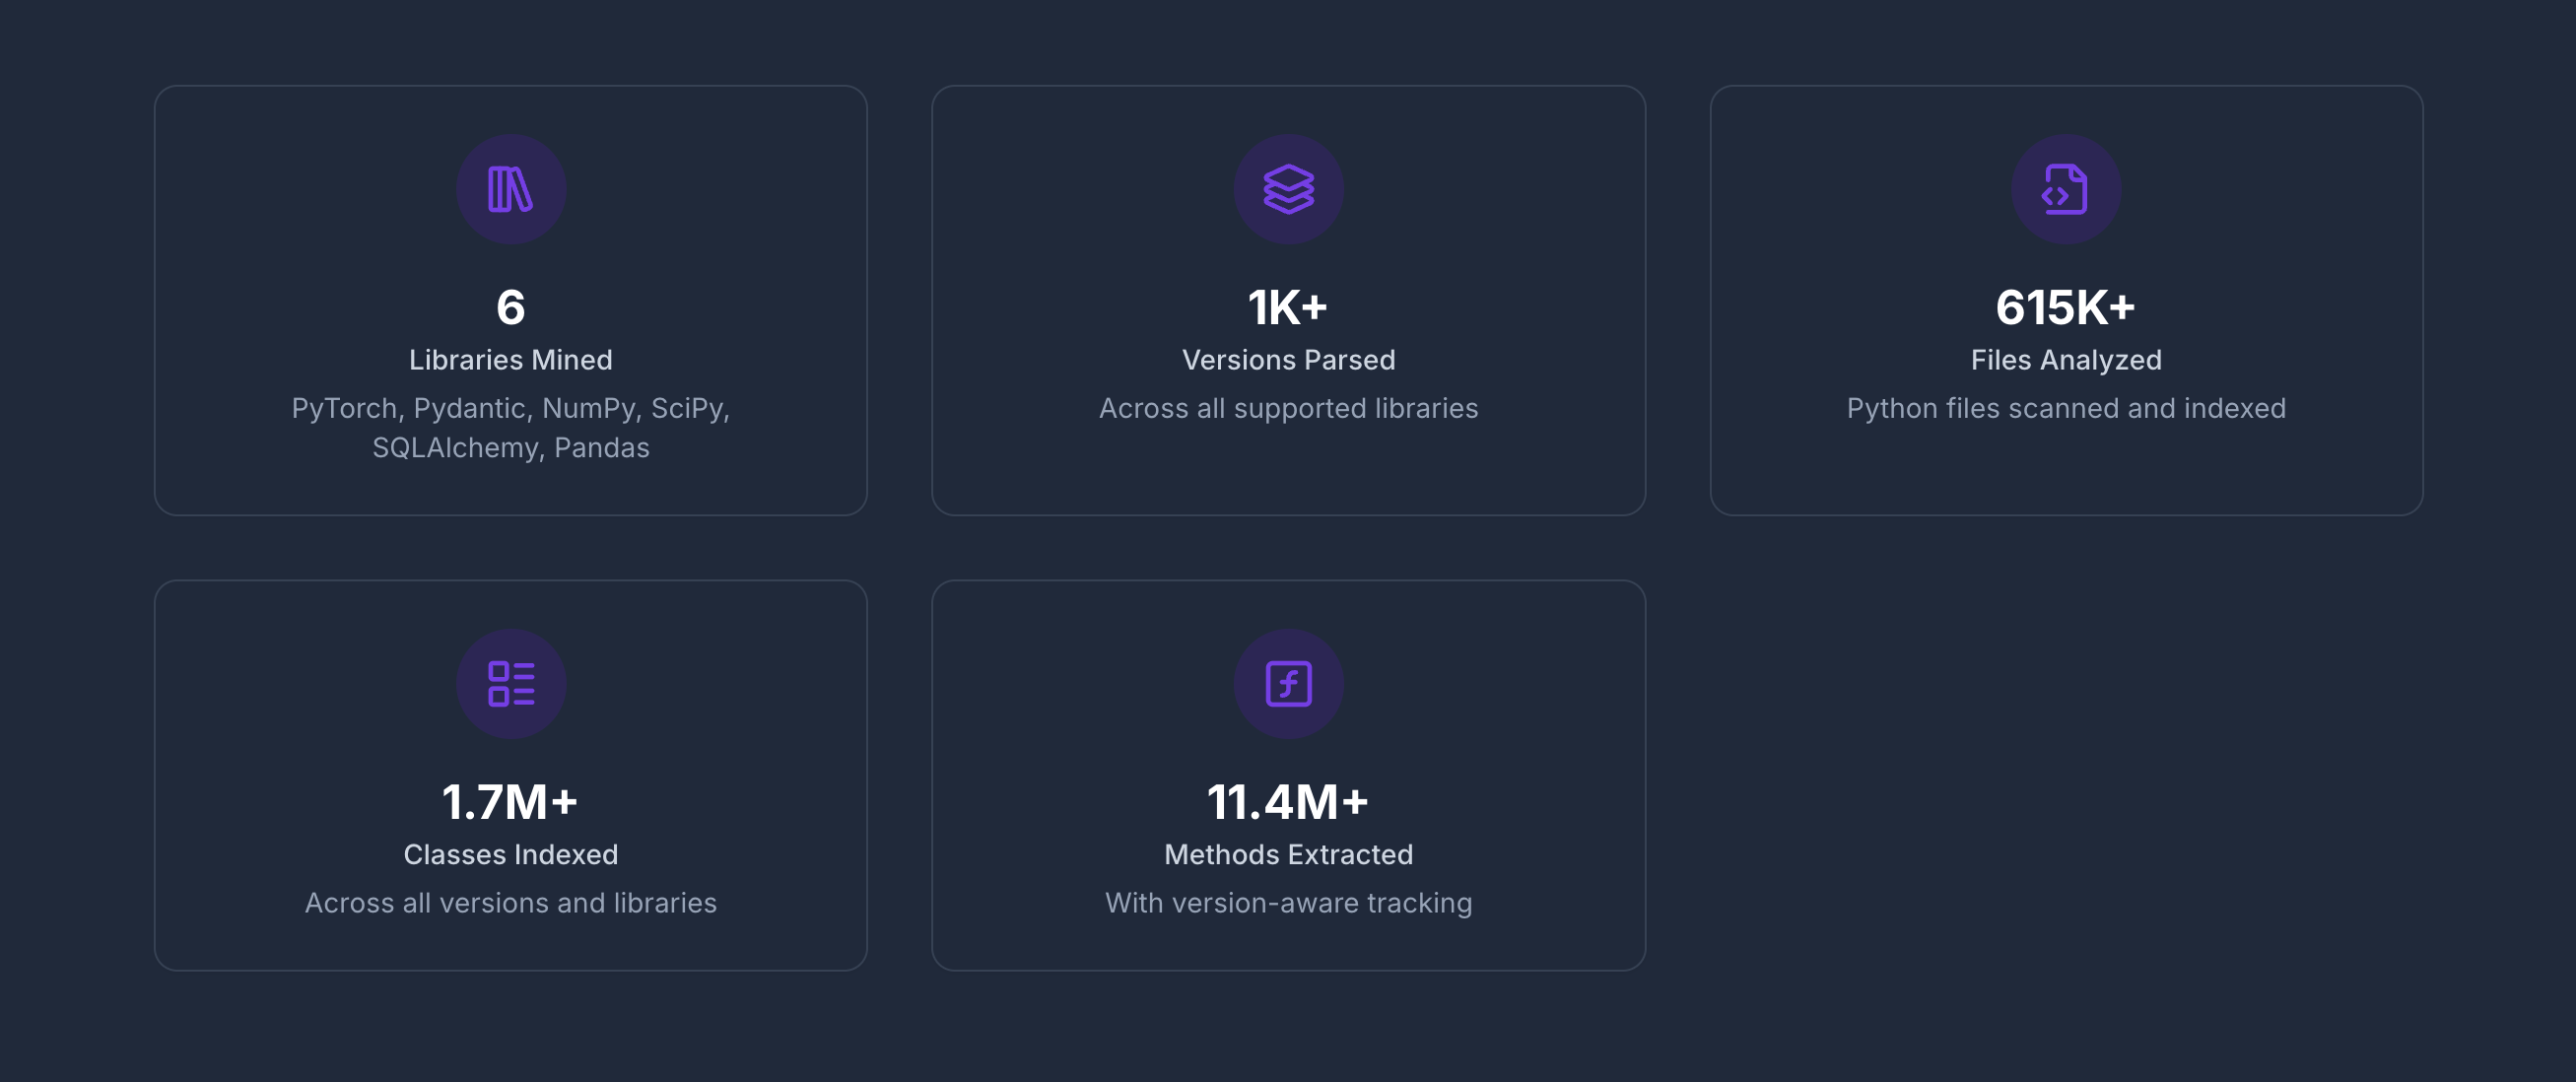Click the 11.4M+ methods number
This screenshot has width=2576, height=1082.
(1288, 802)
